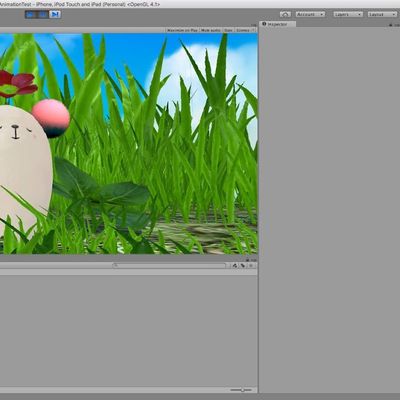This screenshot has width=400, height=400.
Task: Toggle Mute audio in Game view
Action: 211,30
